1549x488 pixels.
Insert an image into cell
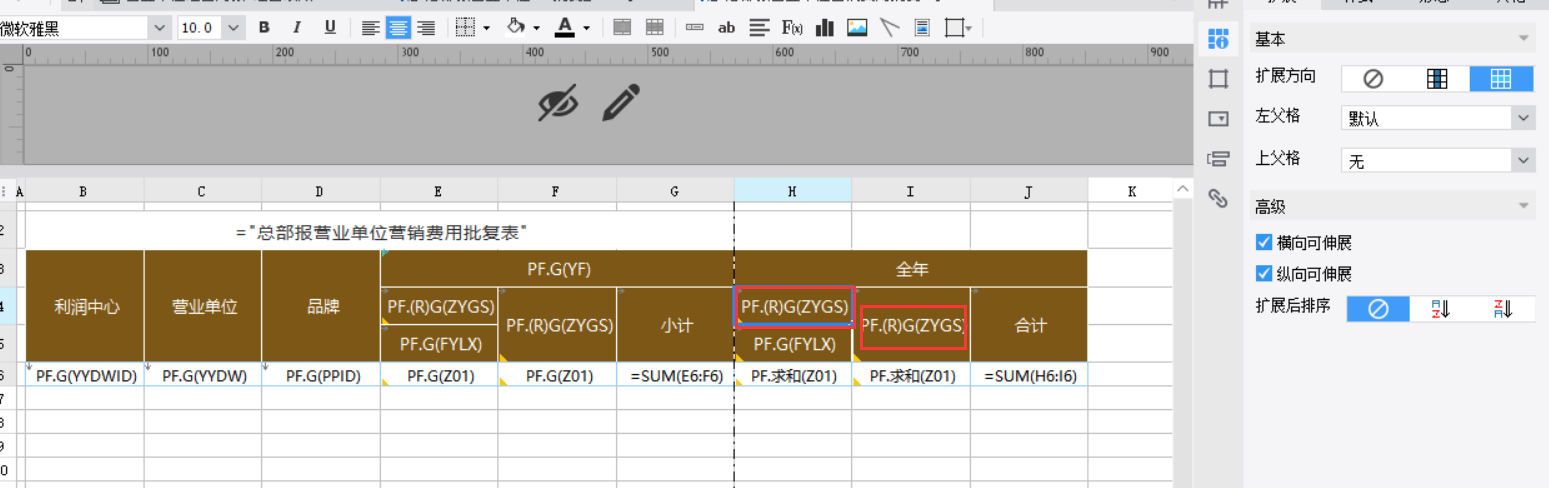coord(857,27)
